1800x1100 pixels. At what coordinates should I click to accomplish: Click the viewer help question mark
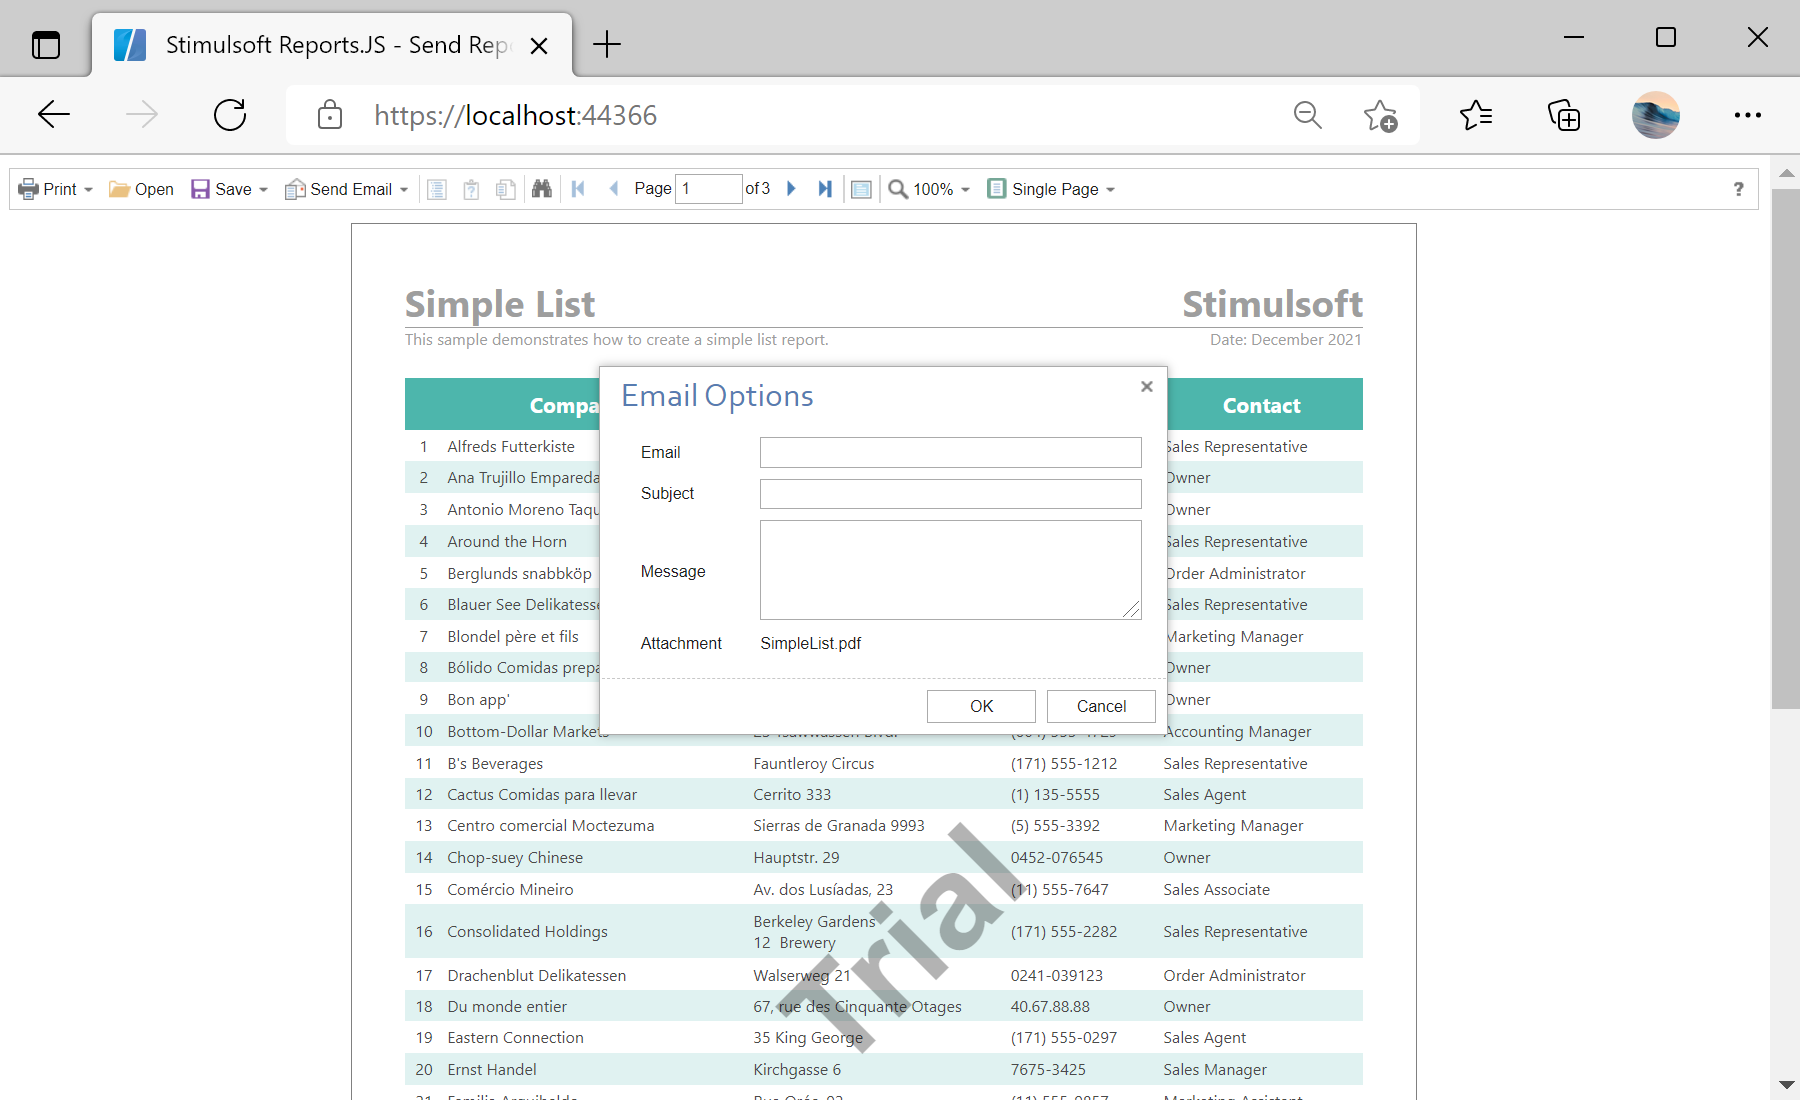pos(1738,189)
